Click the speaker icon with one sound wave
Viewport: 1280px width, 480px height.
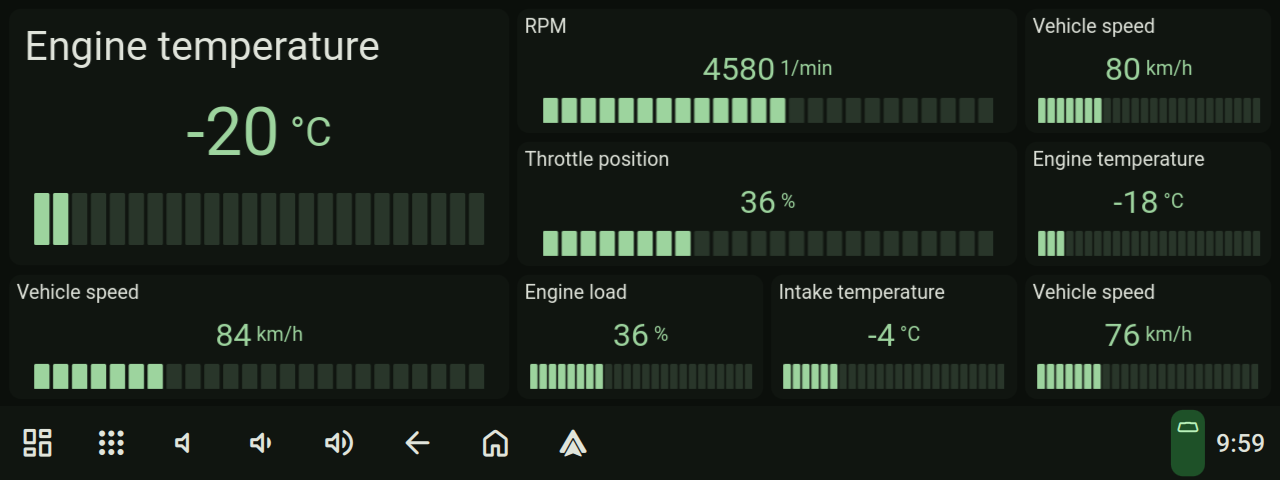260,443
